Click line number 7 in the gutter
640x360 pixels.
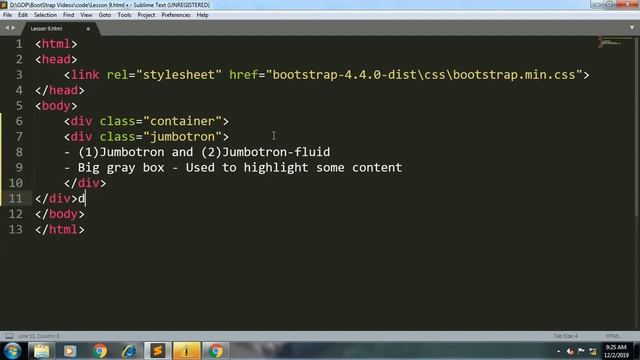[x=19, y=137]
